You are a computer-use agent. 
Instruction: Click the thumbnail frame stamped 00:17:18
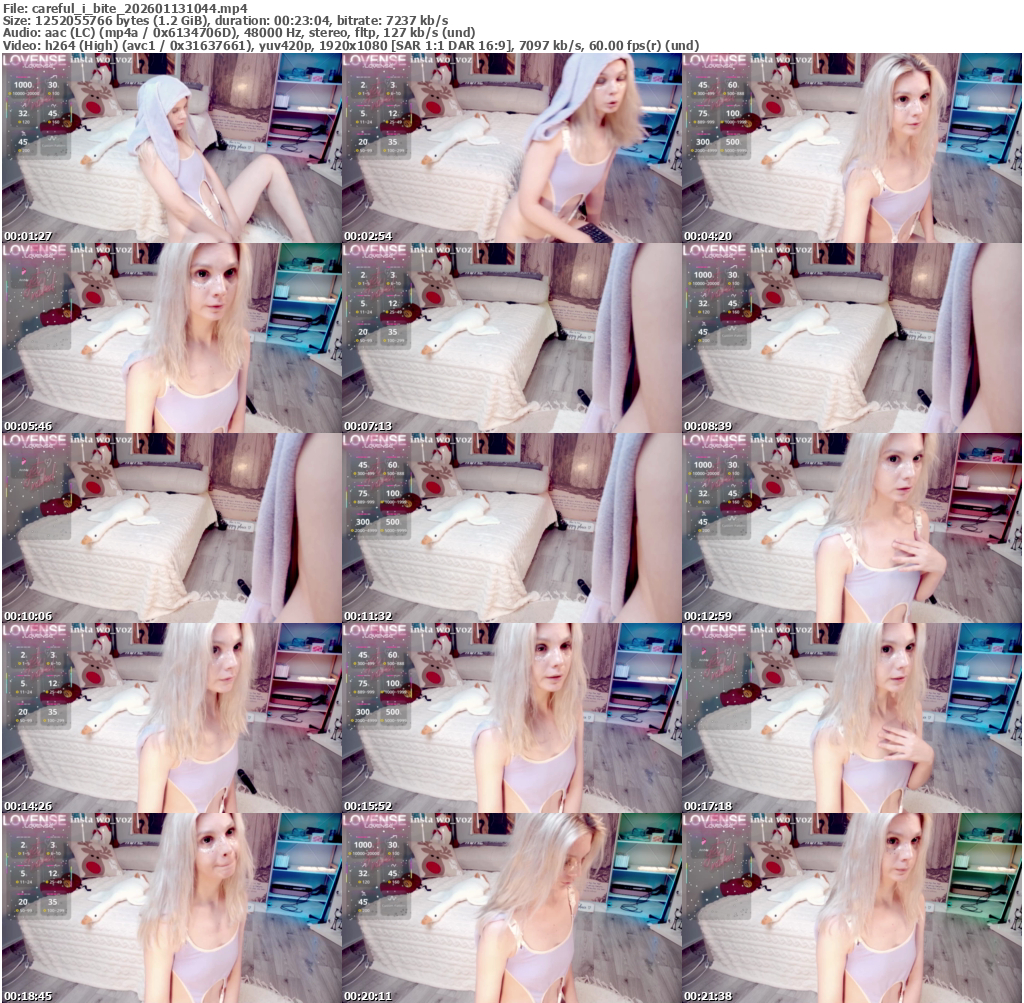[x=852, y=718]
